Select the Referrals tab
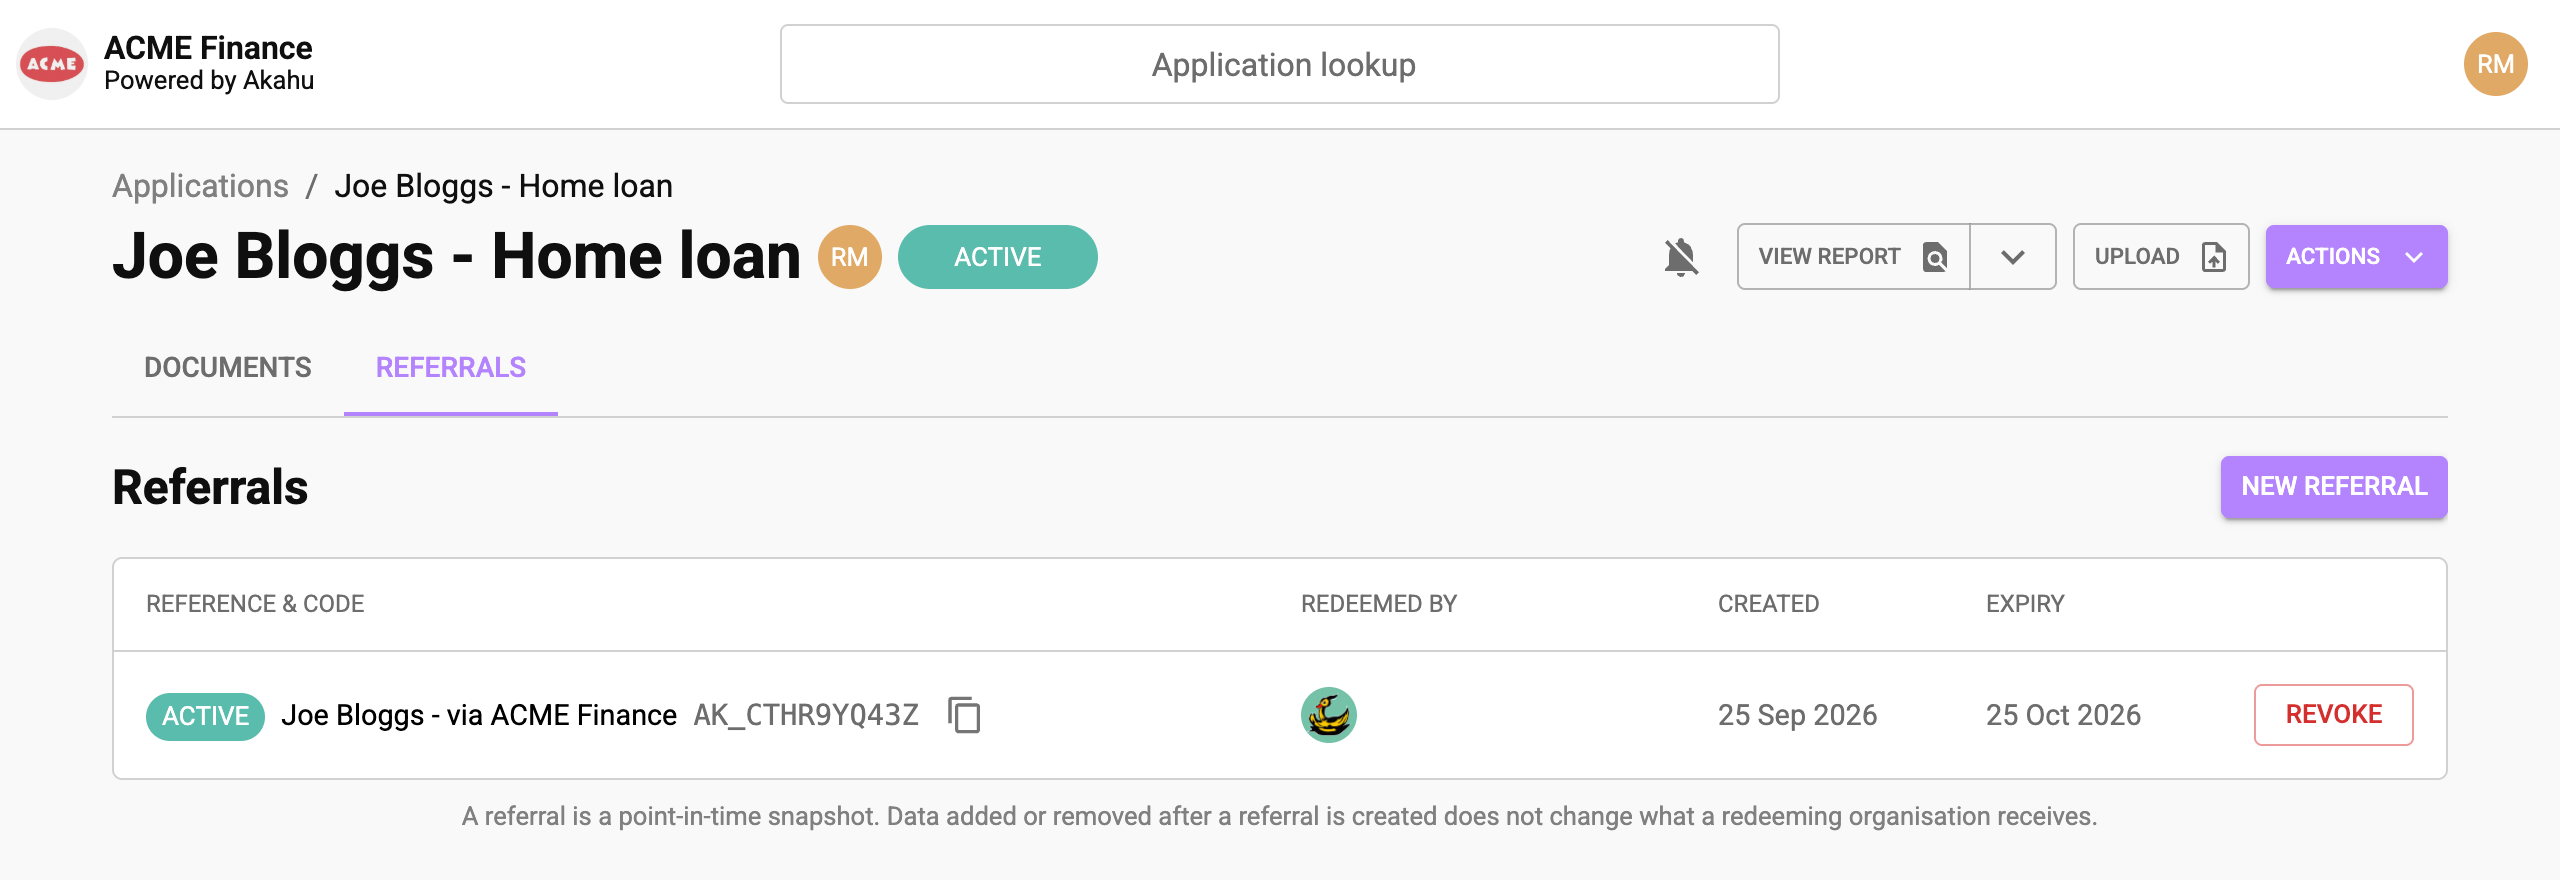Image resolution: width=2560 pixels, height=880 pixels. [451, 368]
